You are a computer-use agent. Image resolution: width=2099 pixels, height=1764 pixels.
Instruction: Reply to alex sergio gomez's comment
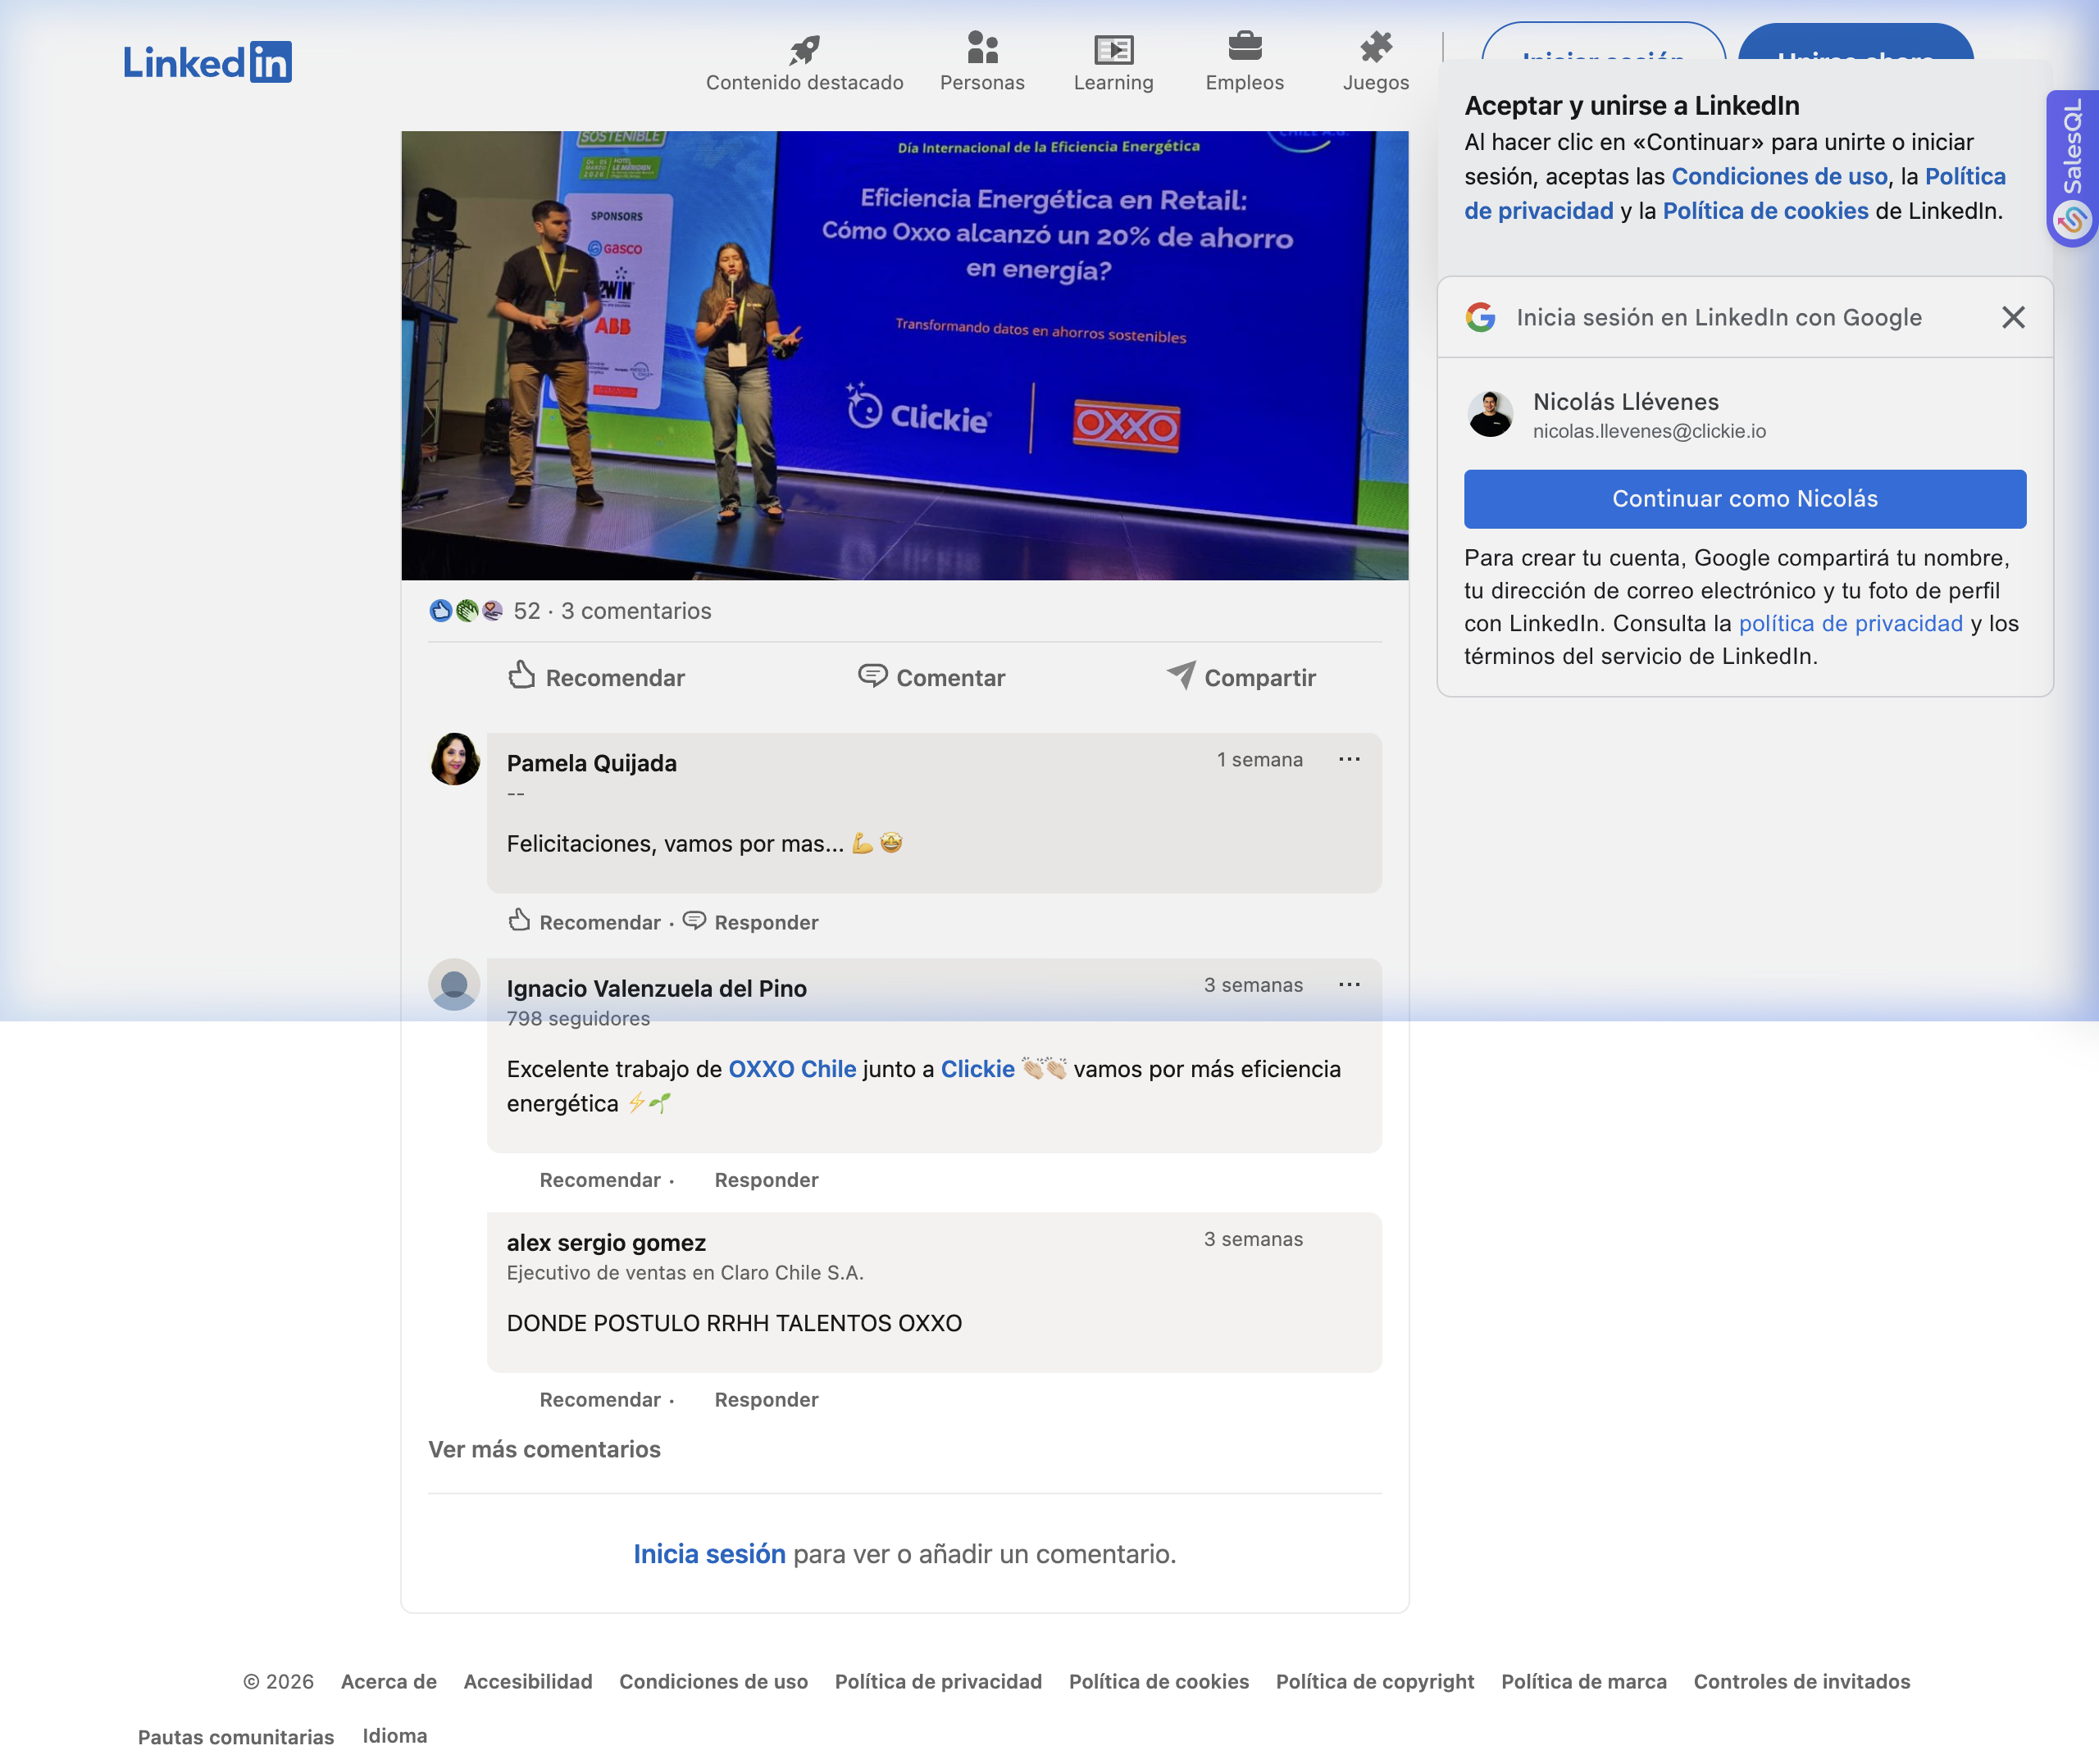[x=765, y=1399]
